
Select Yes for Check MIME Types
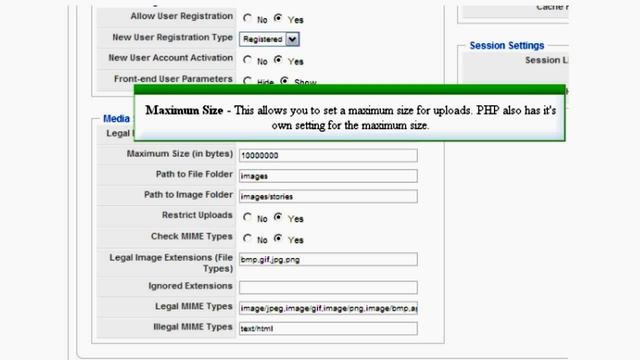[278, 239]
